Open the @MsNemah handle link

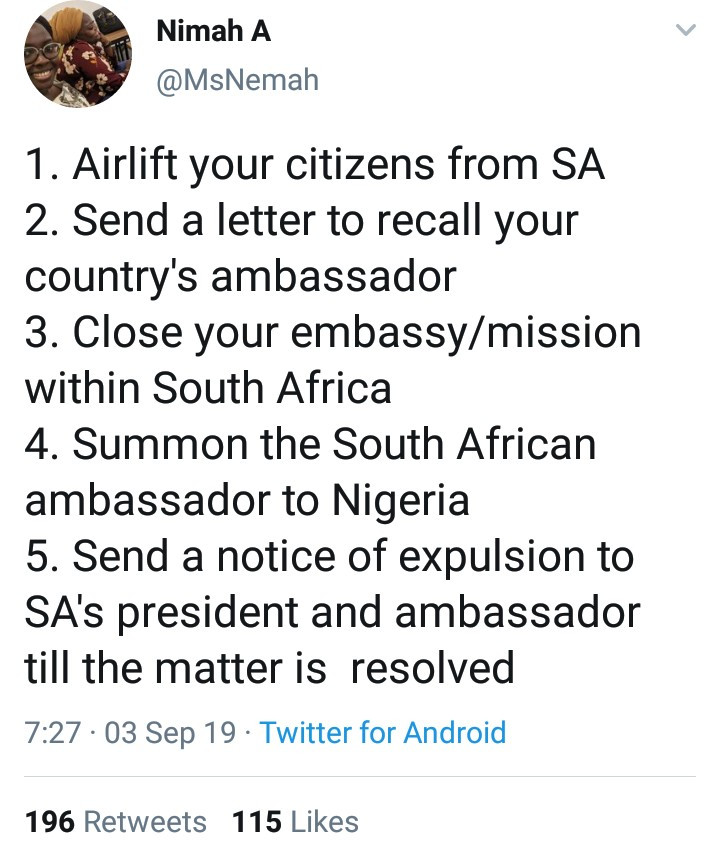click(x=237, y=78)
